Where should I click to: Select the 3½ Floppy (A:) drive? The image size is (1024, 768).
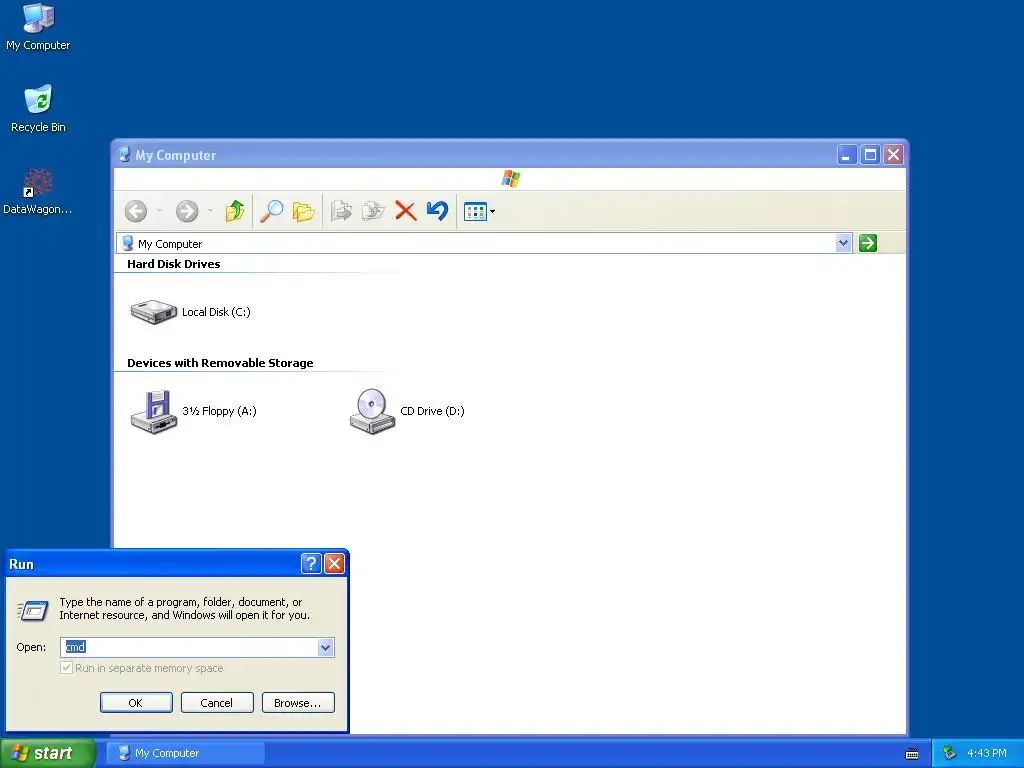coord(193,411)
